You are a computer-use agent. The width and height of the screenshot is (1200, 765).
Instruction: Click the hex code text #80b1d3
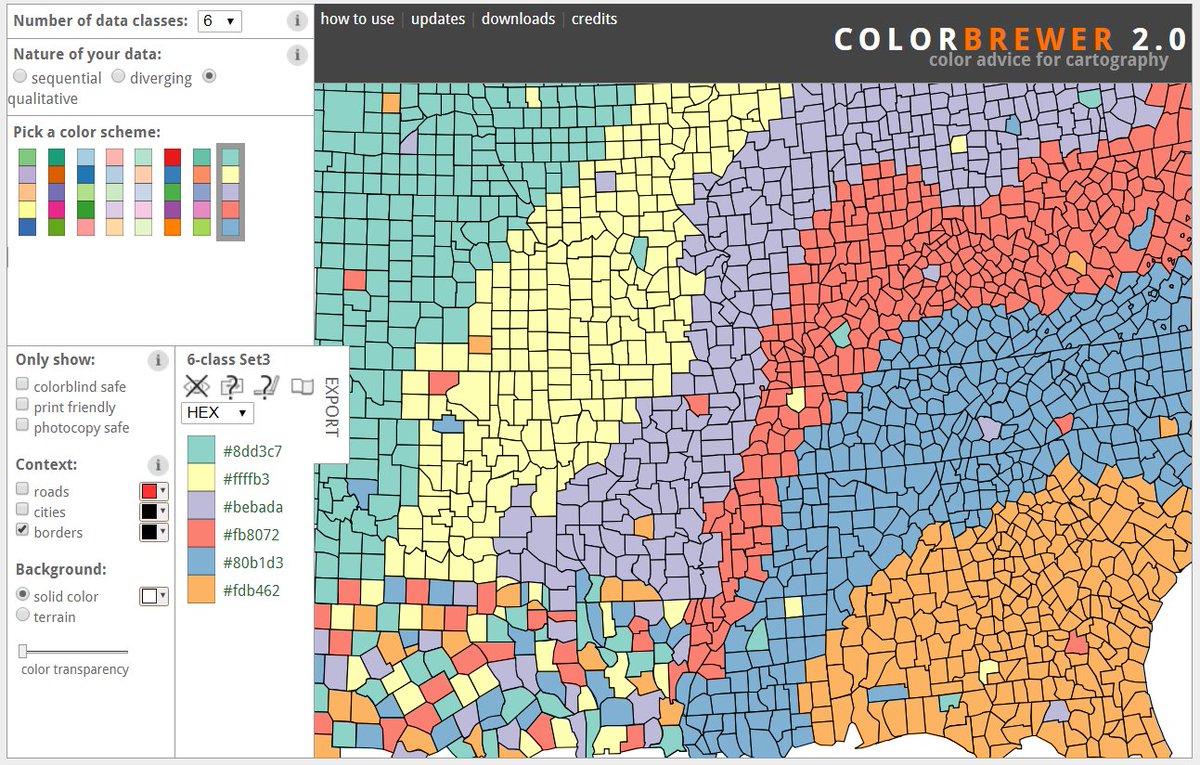coord(252,563)
